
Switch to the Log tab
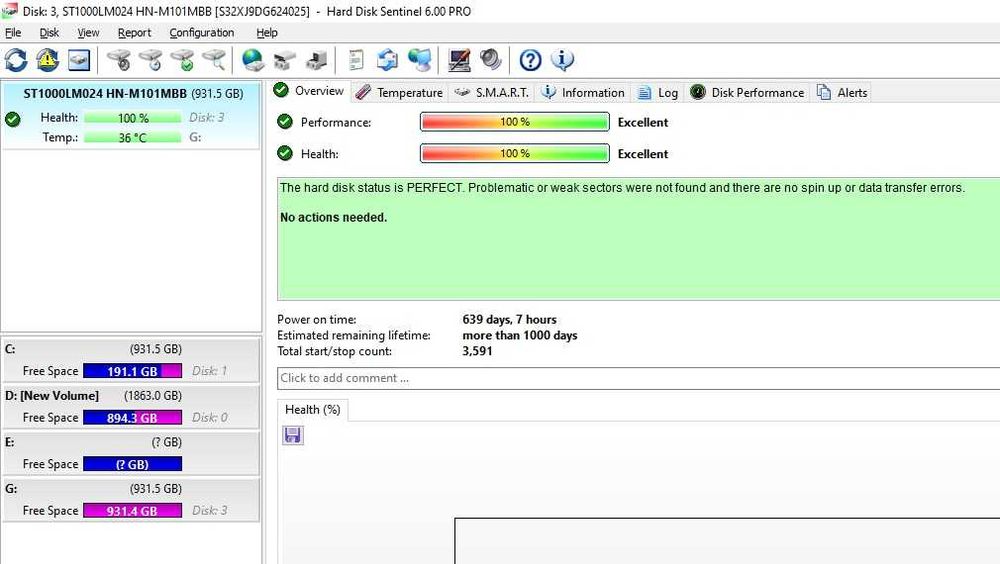click(658, 93)
